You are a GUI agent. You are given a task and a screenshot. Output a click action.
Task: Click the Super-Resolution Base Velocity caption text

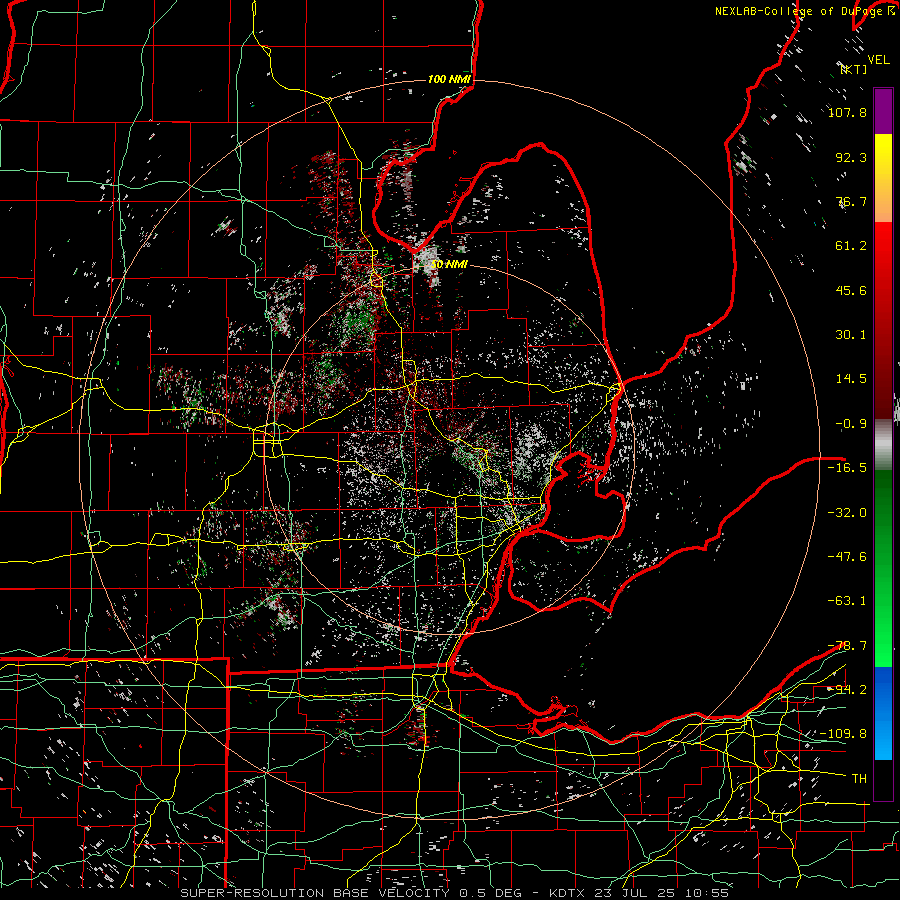[455, 893]
